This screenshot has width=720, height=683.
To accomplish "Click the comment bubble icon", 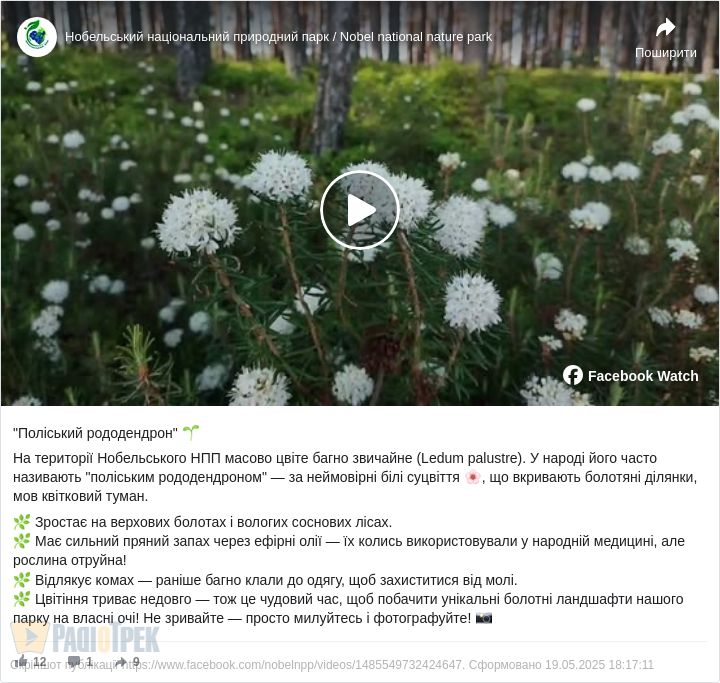I will point(74,662).
